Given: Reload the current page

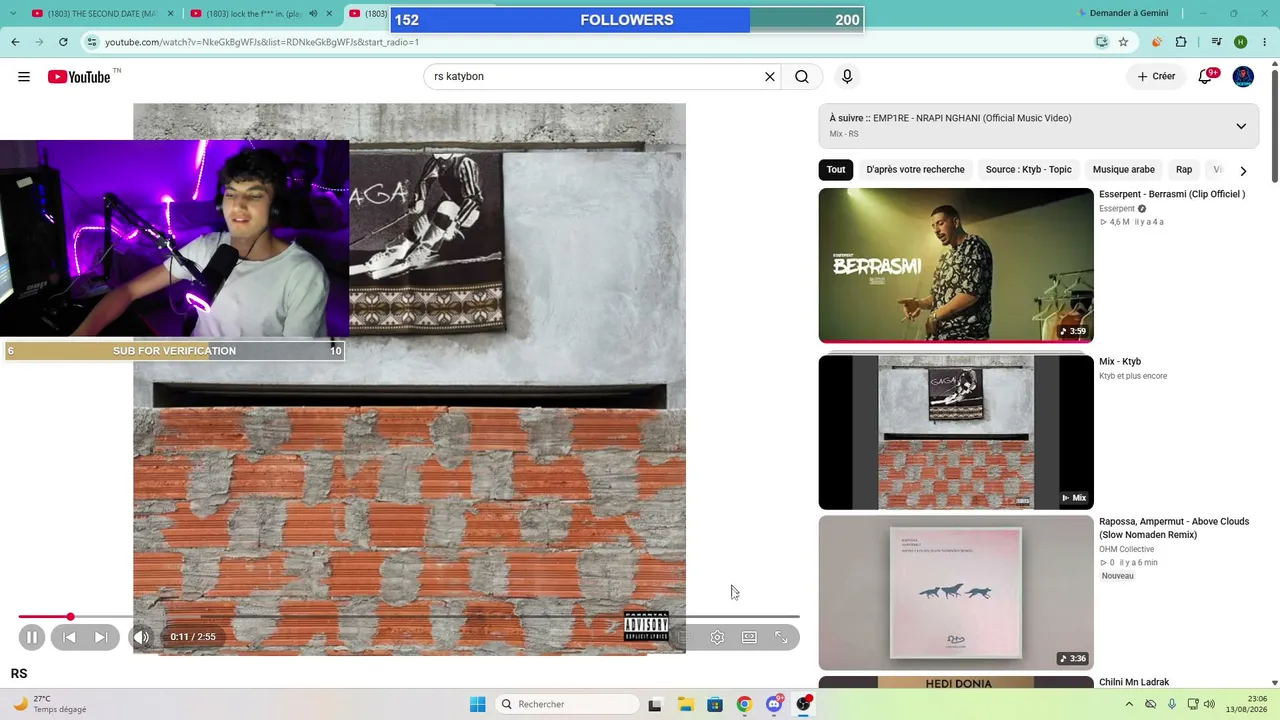Looking at the screenshot, I should click(x=63, y=42).
